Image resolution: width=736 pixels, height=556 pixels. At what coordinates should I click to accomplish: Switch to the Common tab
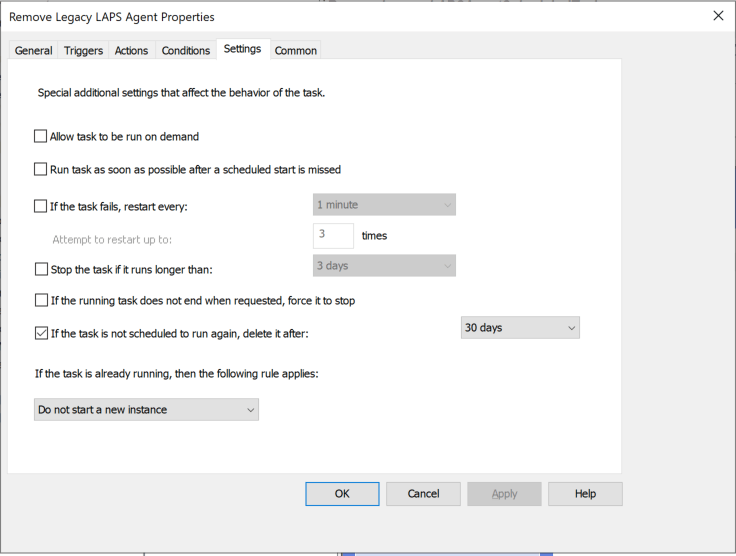tap(295, 51)
